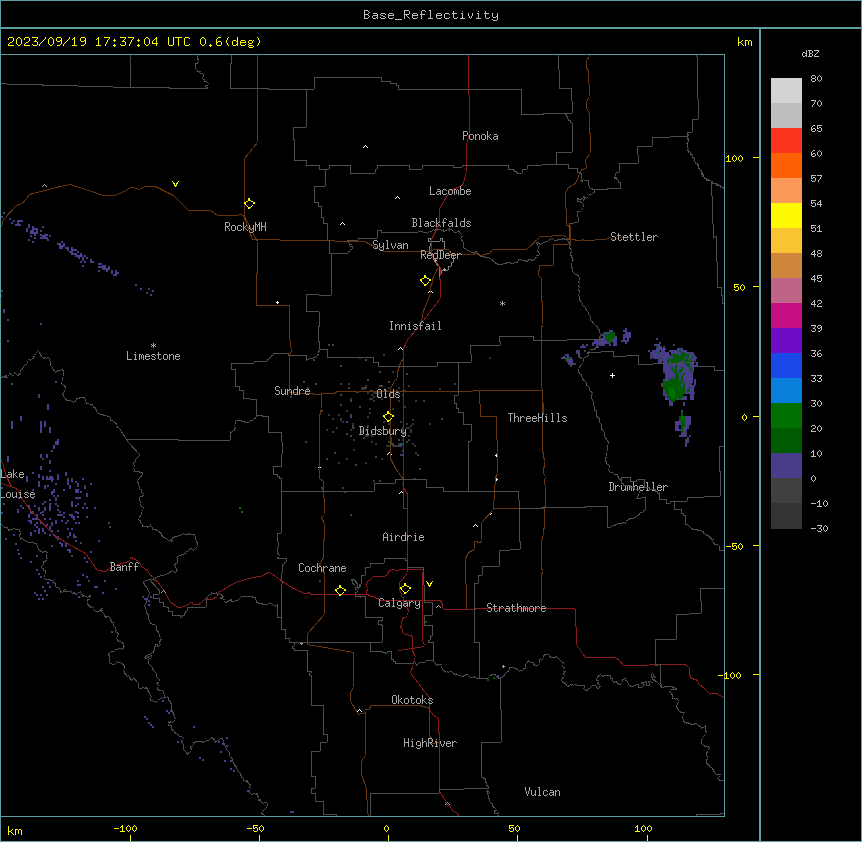Click the Innisfail city label

(x=415, y=326)
